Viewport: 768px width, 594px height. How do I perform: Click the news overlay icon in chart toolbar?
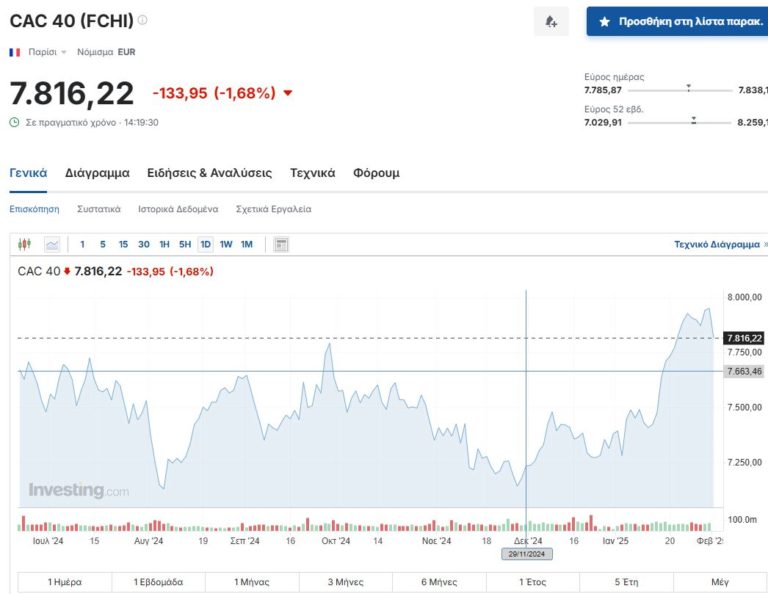coord(281,244)
